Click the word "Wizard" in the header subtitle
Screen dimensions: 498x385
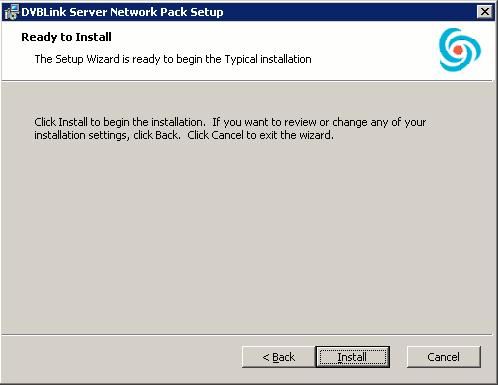[x=103, y=59]
